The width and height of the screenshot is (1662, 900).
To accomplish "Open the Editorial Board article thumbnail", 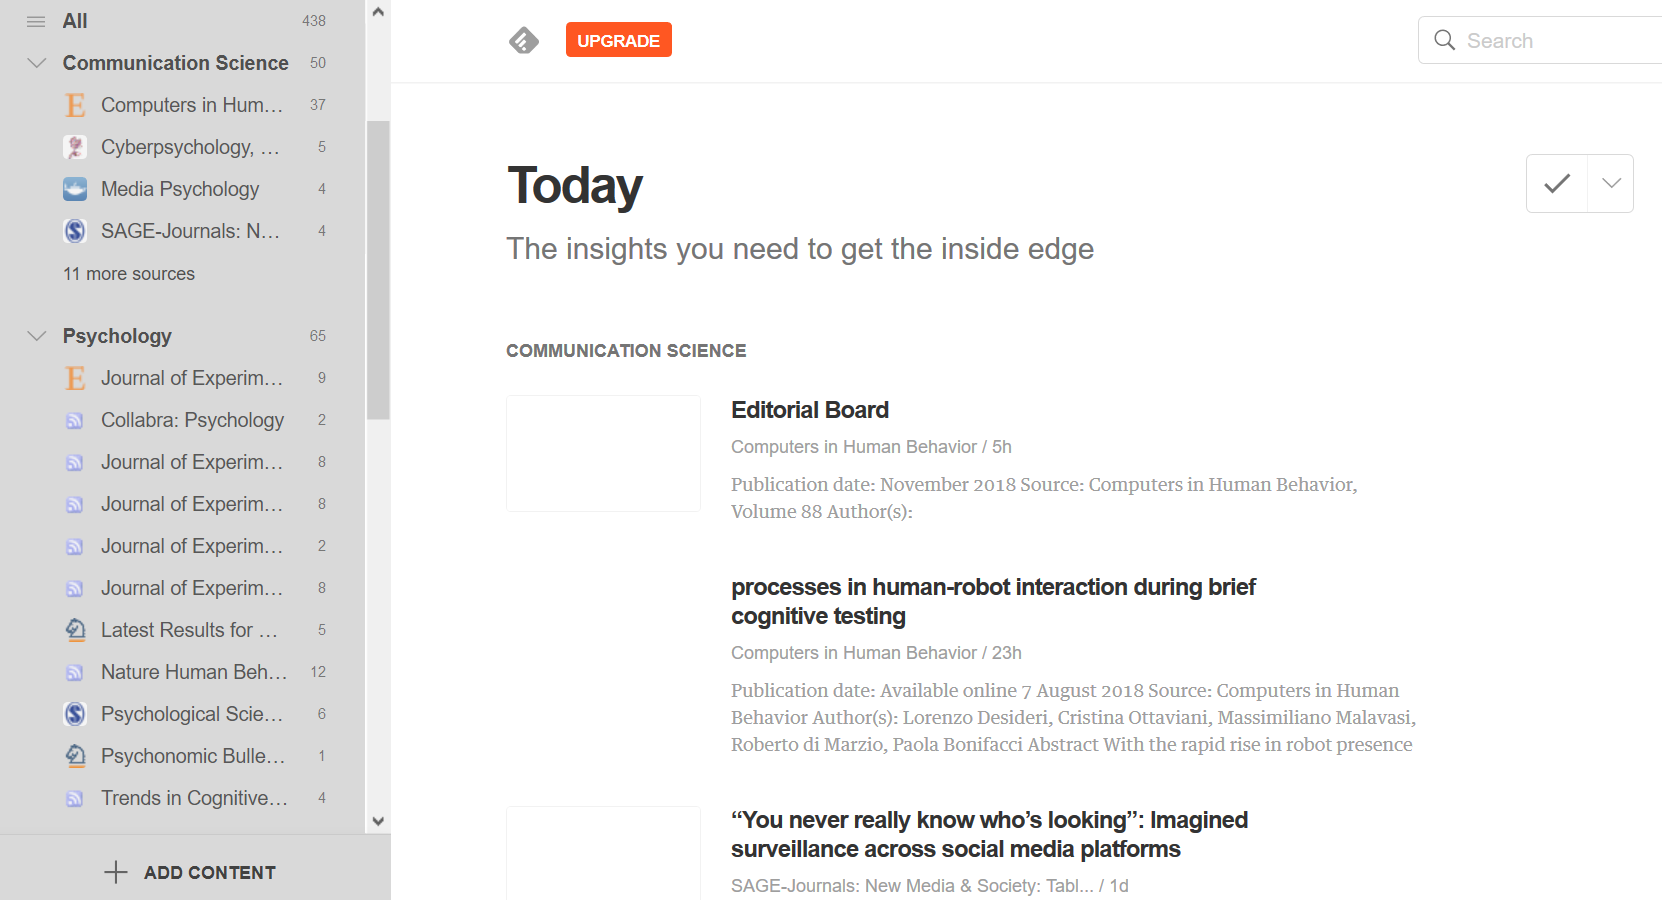I will tap(603, 453).
